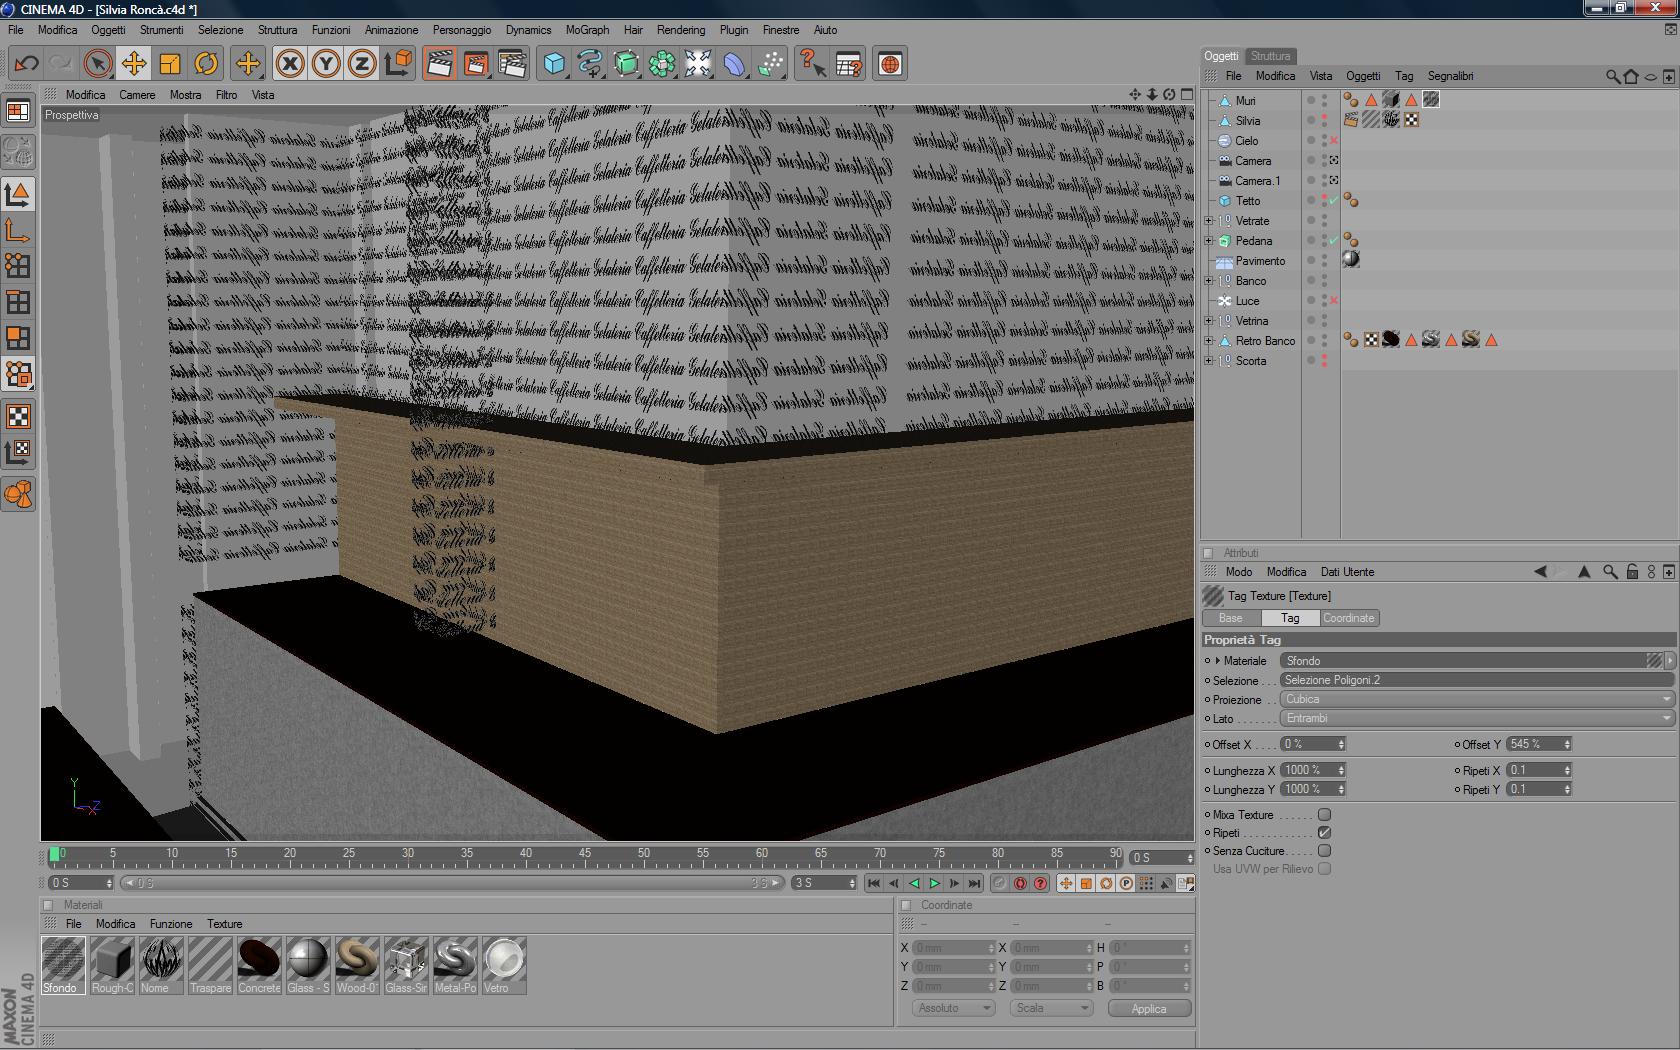1680x1050 pixels.
Task: Expand the Scorta object
Action: (x=1209, y=361)
